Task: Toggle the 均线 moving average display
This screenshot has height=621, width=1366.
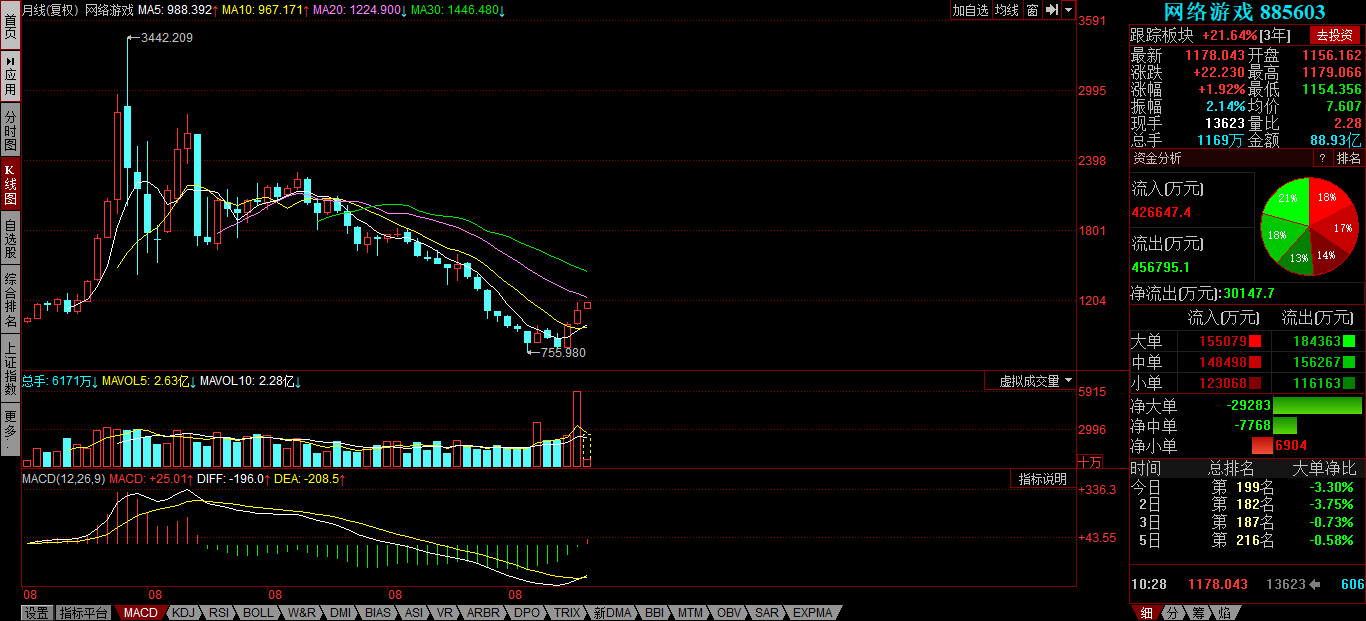Action: tap(1007, 10)
